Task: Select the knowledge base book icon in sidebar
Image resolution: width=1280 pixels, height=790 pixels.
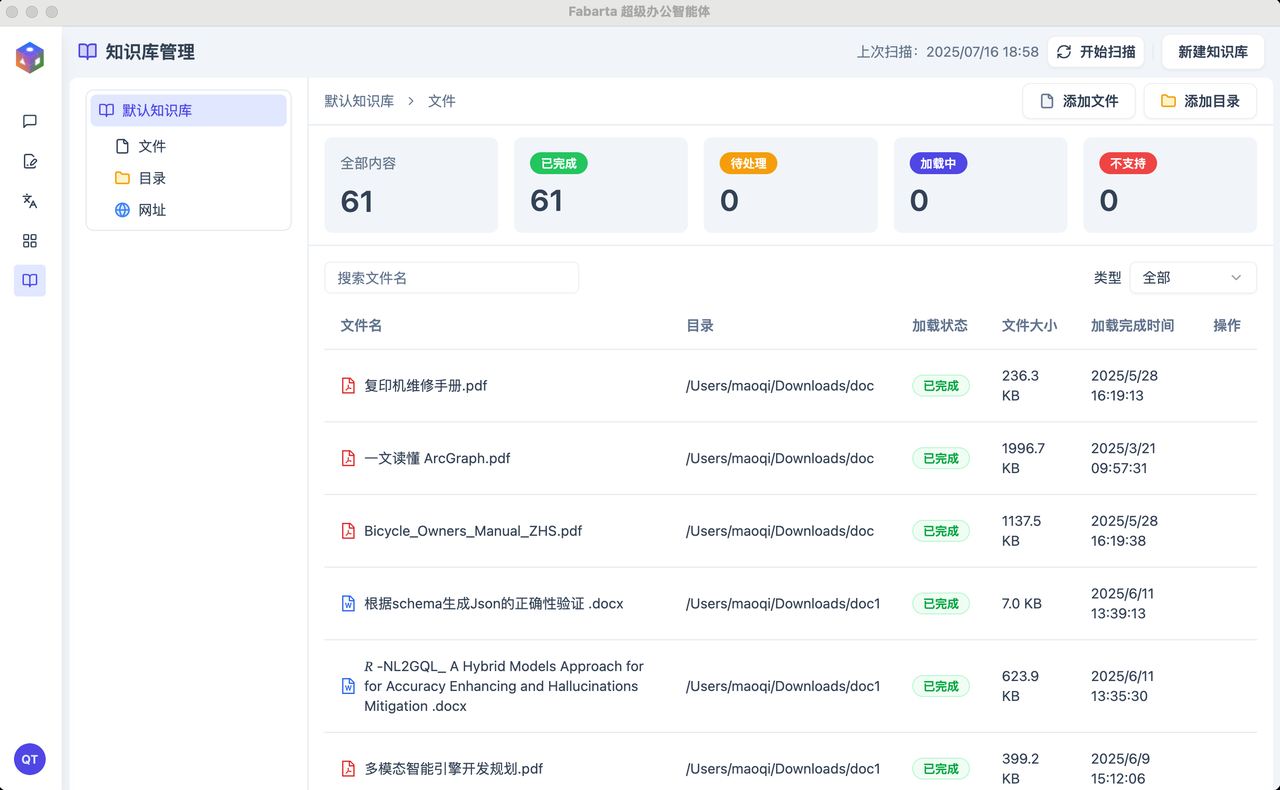Action: pos(30,281)
